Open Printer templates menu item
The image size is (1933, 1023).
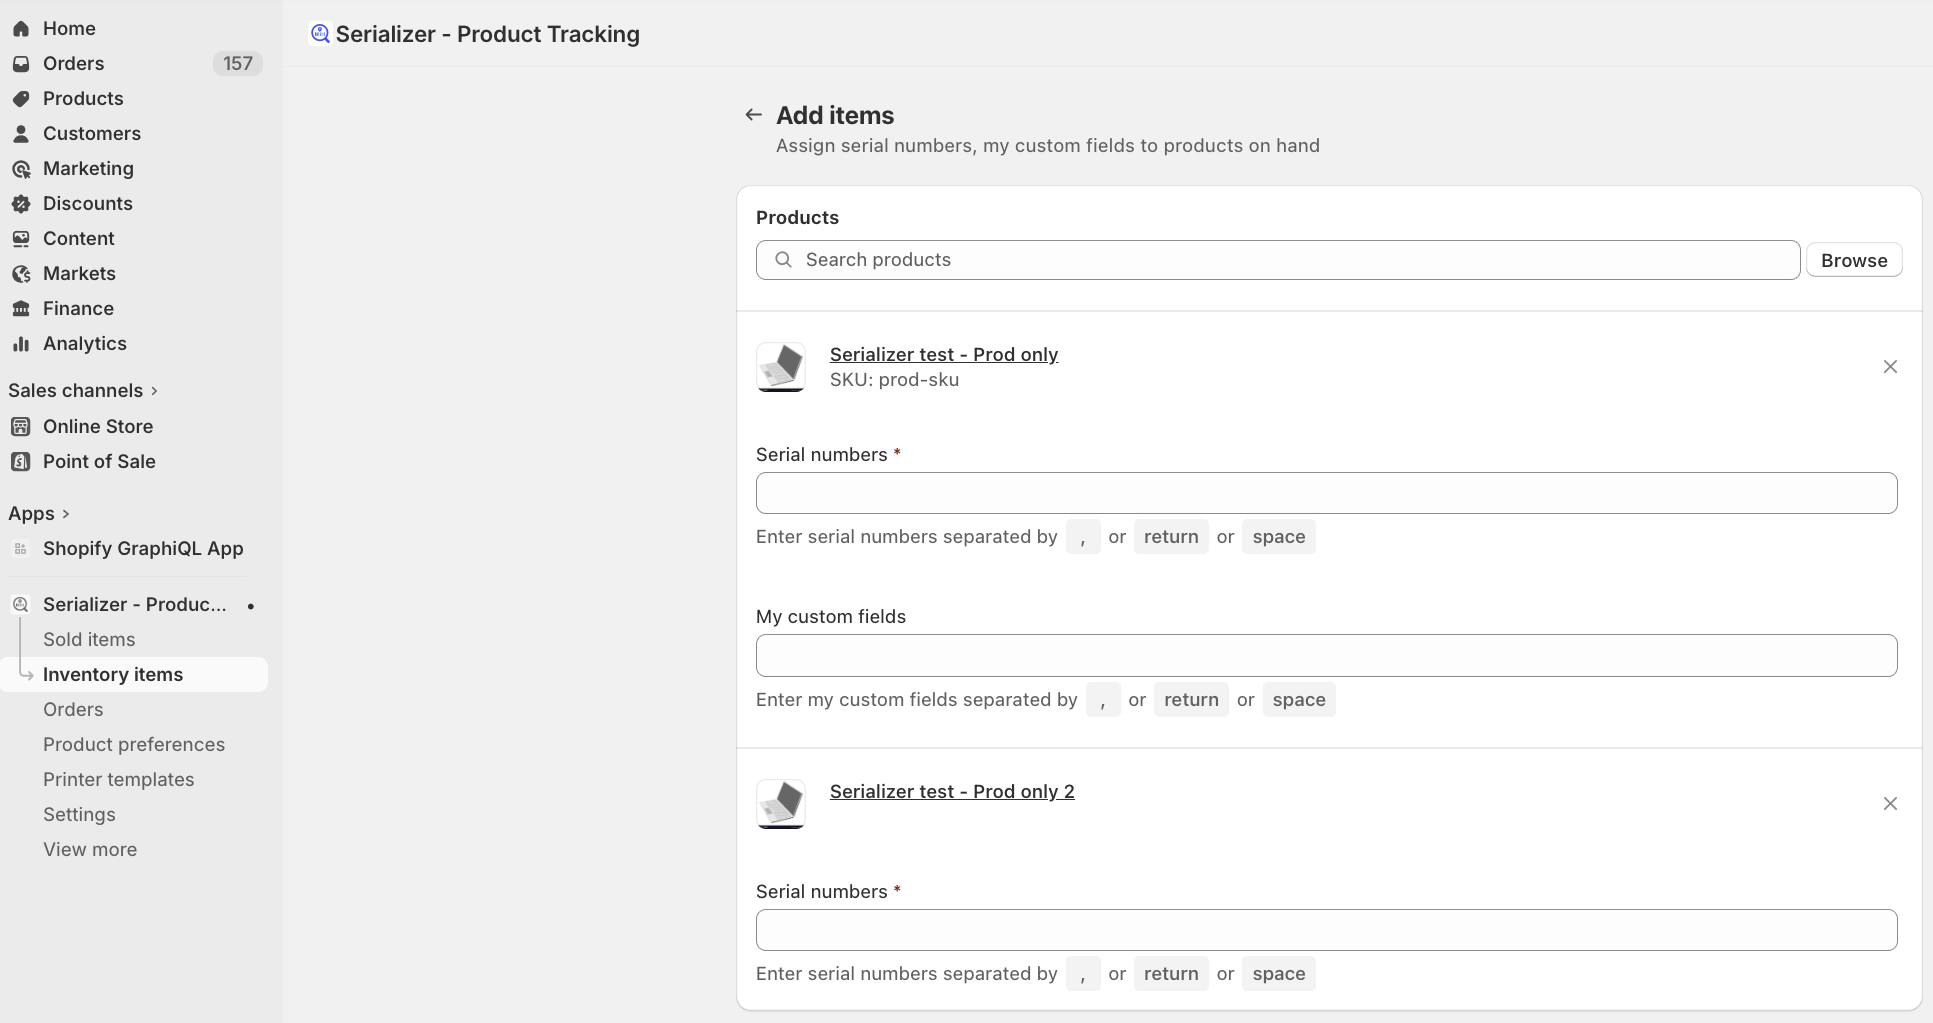click(x=118, y=780)
